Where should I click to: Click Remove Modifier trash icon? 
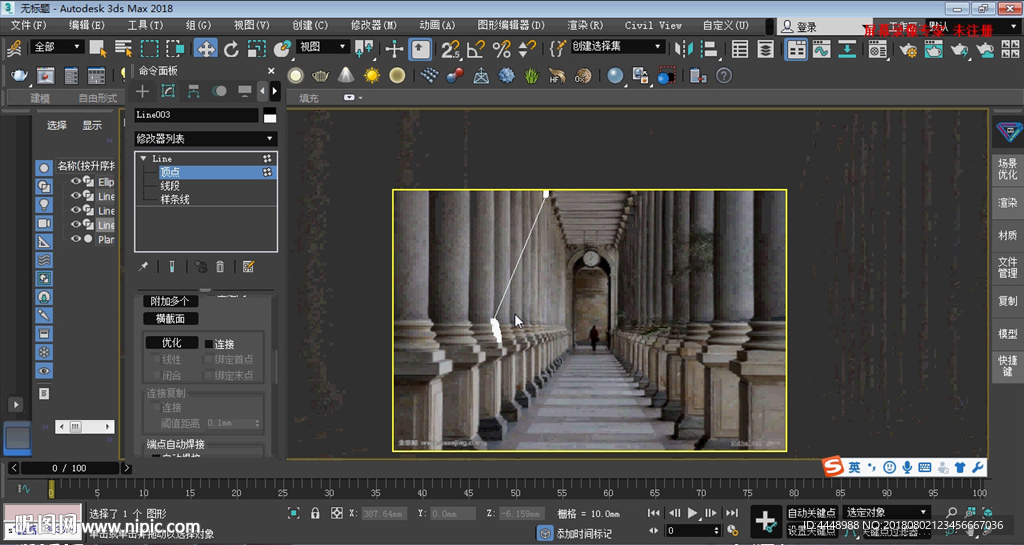[x=220, y=266]
